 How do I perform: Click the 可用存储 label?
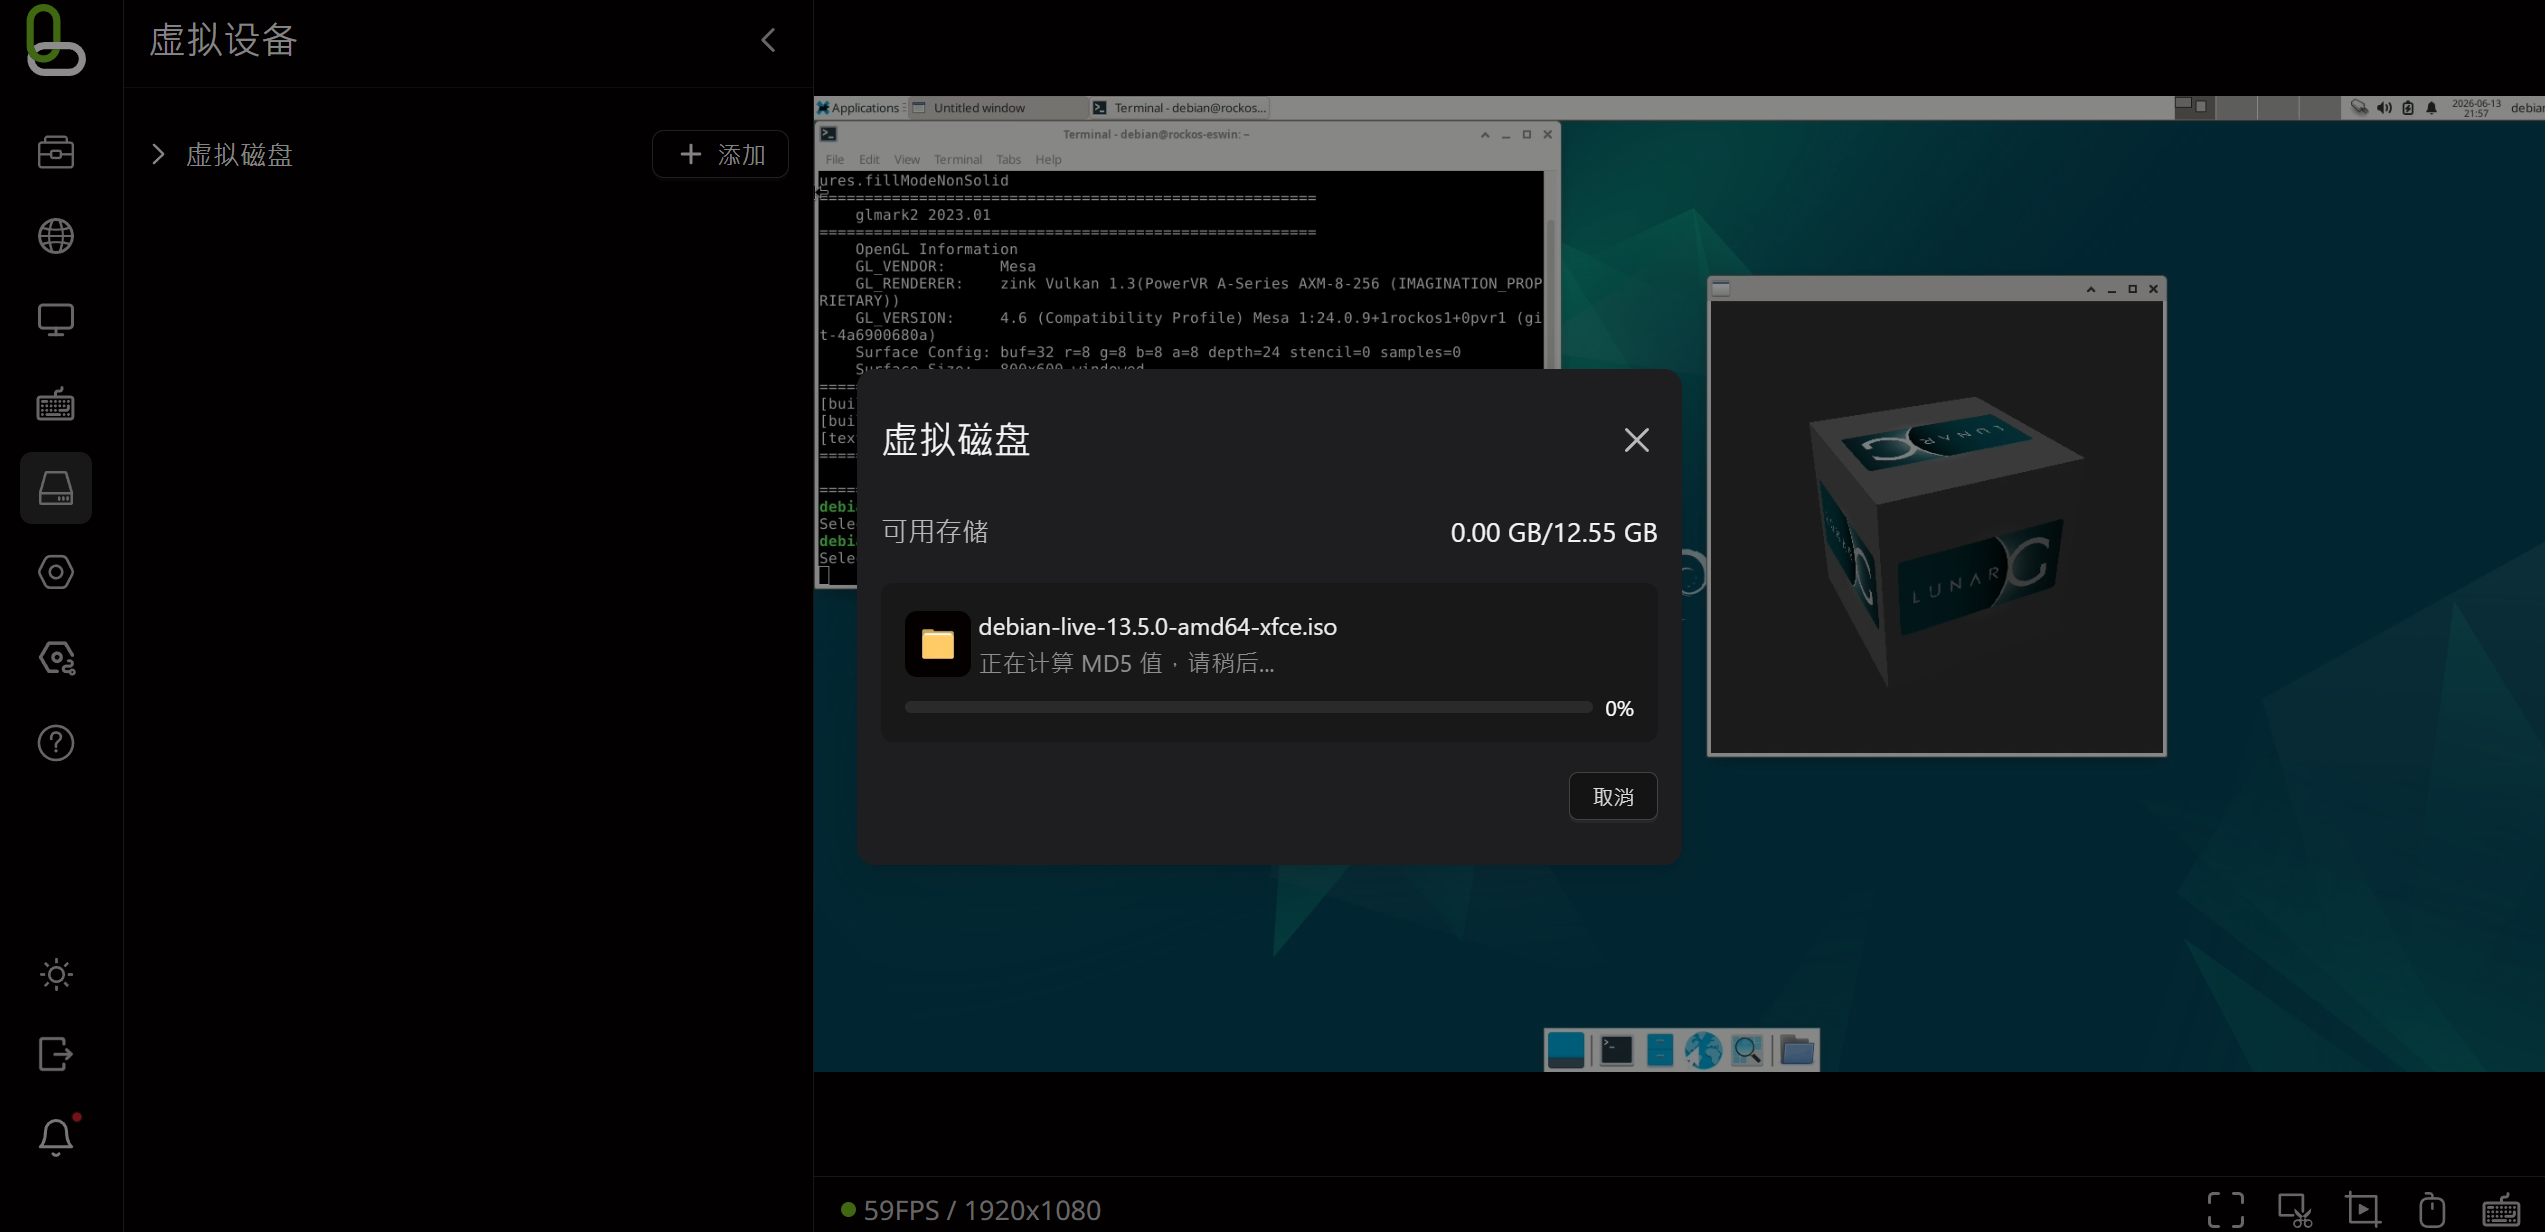click(935, 532)
